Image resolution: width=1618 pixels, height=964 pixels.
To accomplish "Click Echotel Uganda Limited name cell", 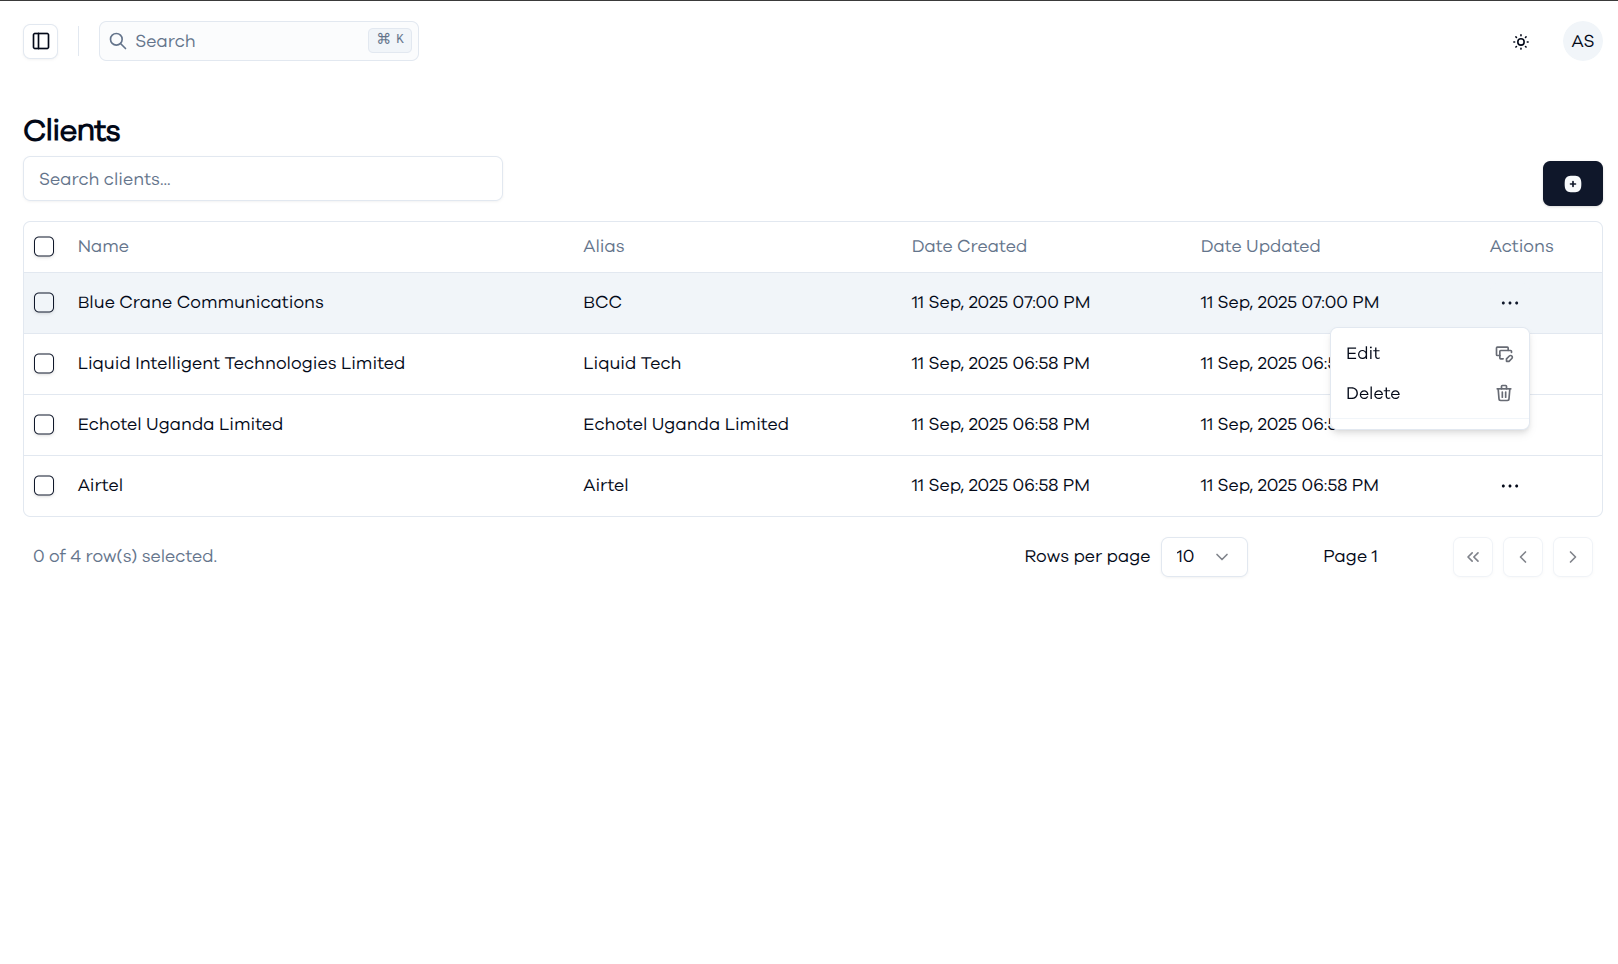I will point(180,424).
